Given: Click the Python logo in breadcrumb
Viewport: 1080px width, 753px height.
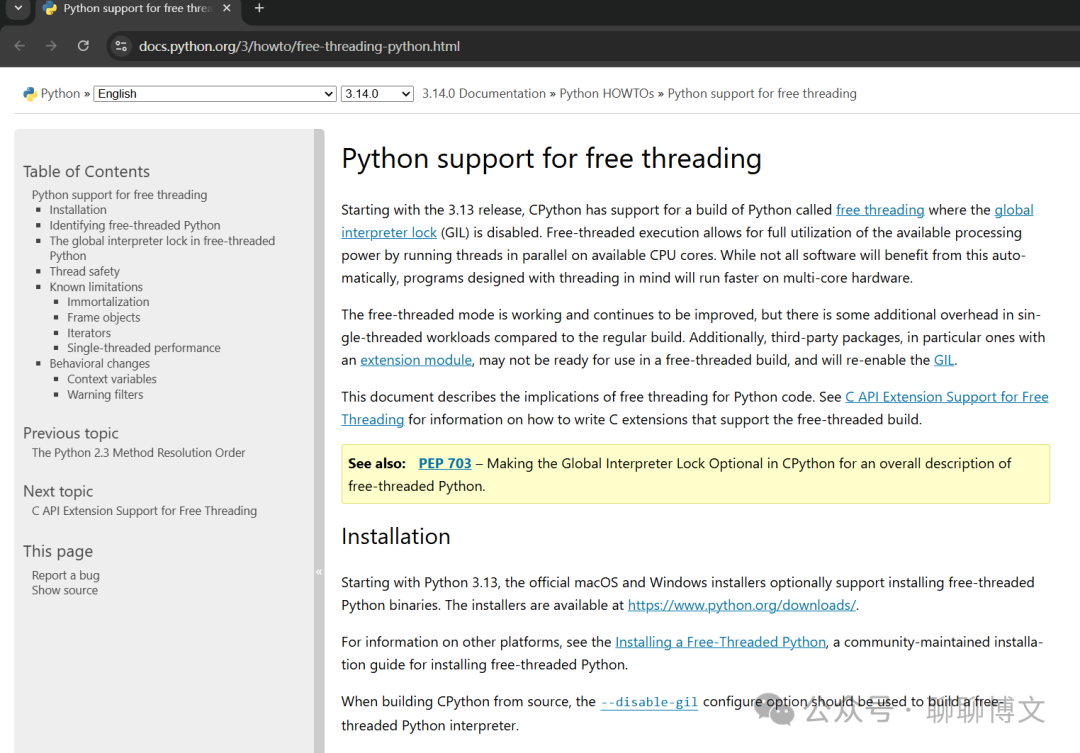Looking at the screenshot, I should (30, 94).
